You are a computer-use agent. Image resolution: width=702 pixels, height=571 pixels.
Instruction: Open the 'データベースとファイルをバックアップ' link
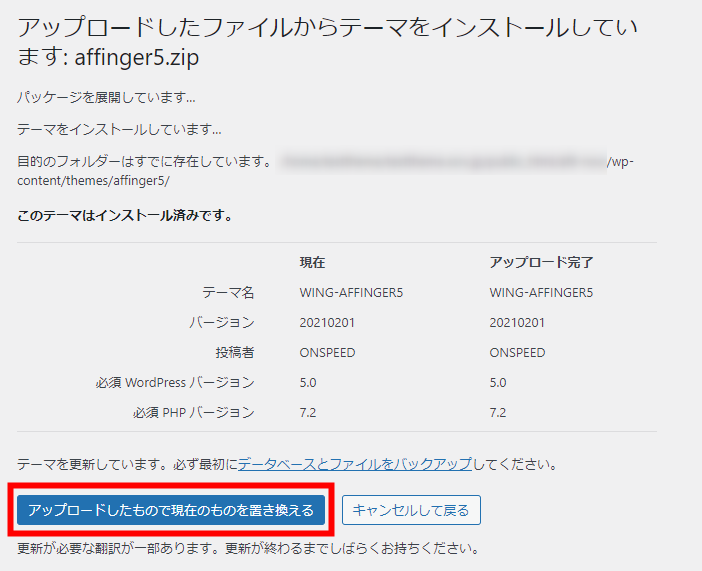(x=355, y=464)
